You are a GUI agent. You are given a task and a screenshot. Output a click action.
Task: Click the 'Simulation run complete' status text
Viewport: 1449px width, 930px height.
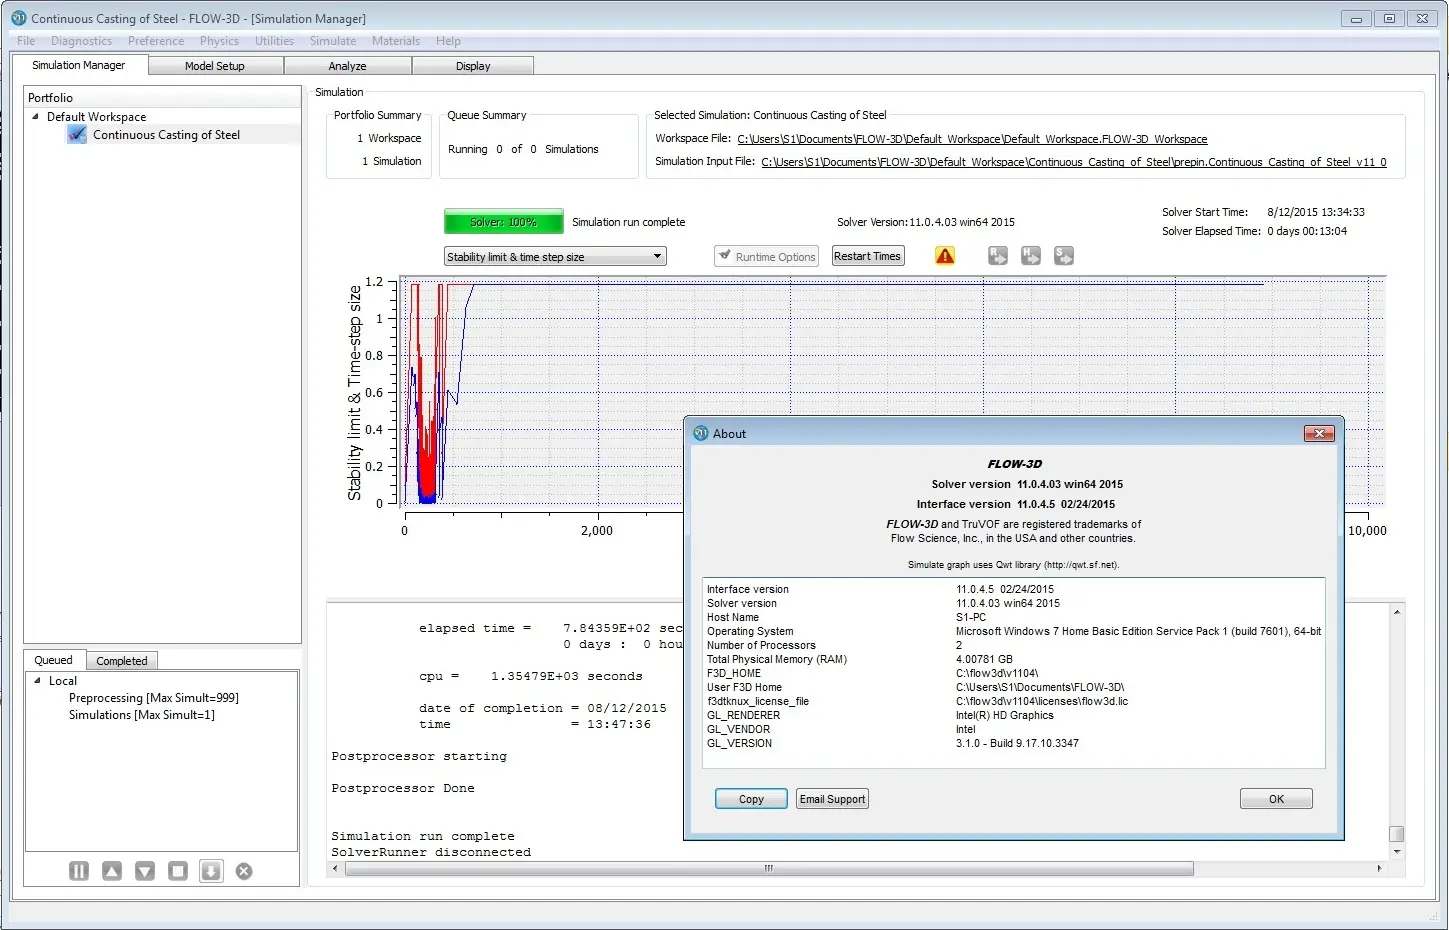(628, 222)
